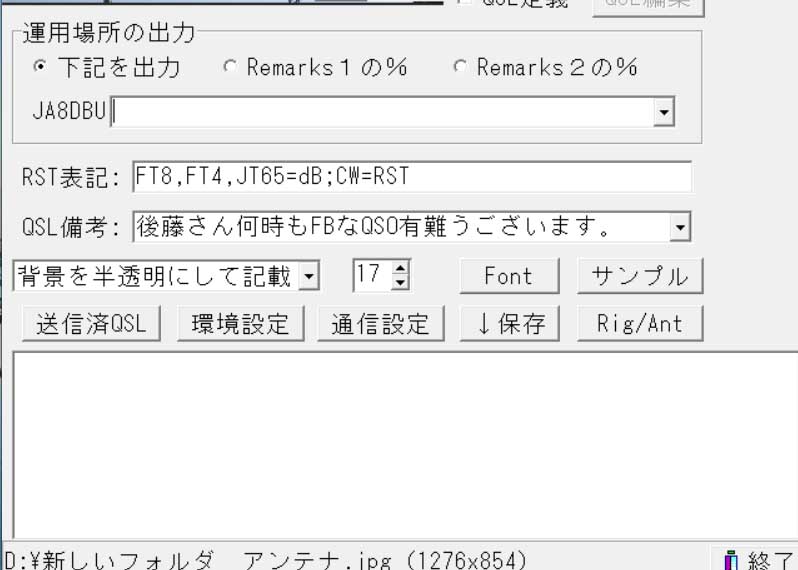Open 送信済QSL sent list
This screenshot has height=570, width=798.
tap(91, 324)
